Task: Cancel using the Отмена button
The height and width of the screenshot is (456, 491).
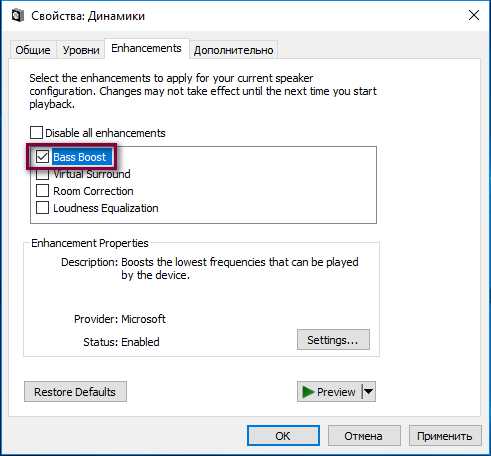Action: point(364,436)
